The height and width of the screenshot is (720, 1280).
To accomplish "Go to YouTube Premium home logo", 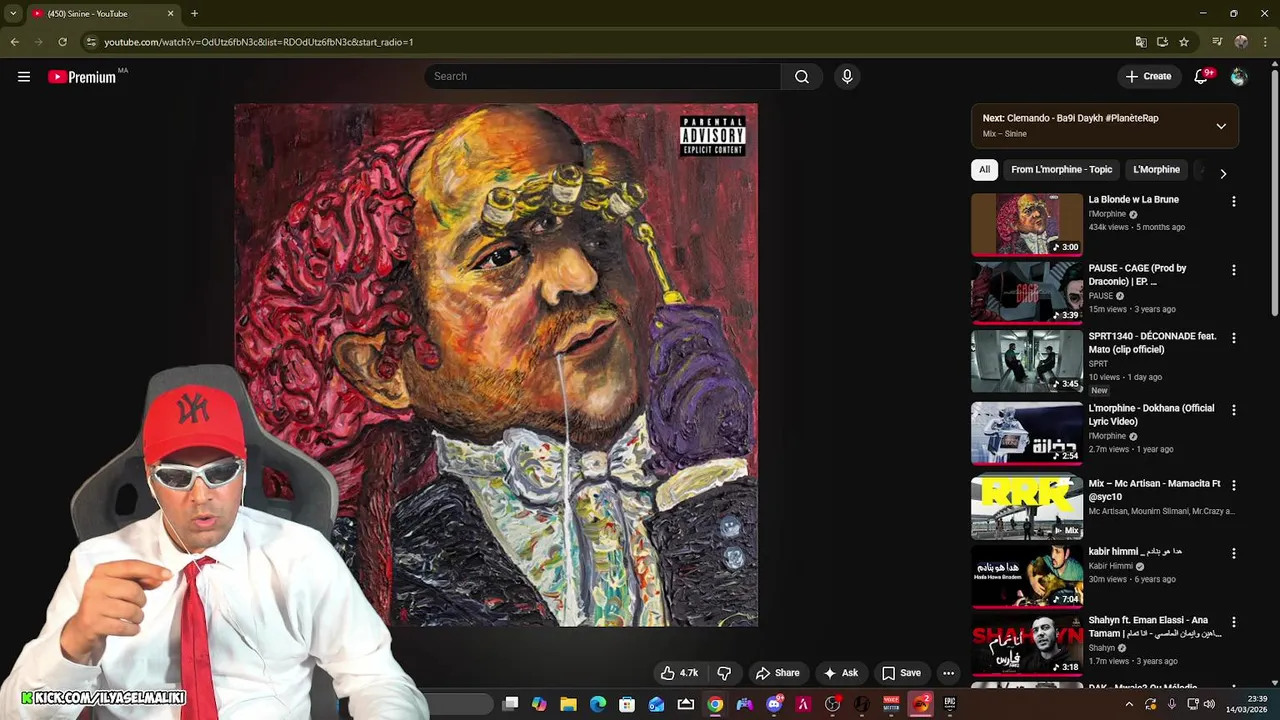I will [x=82, y=77].
